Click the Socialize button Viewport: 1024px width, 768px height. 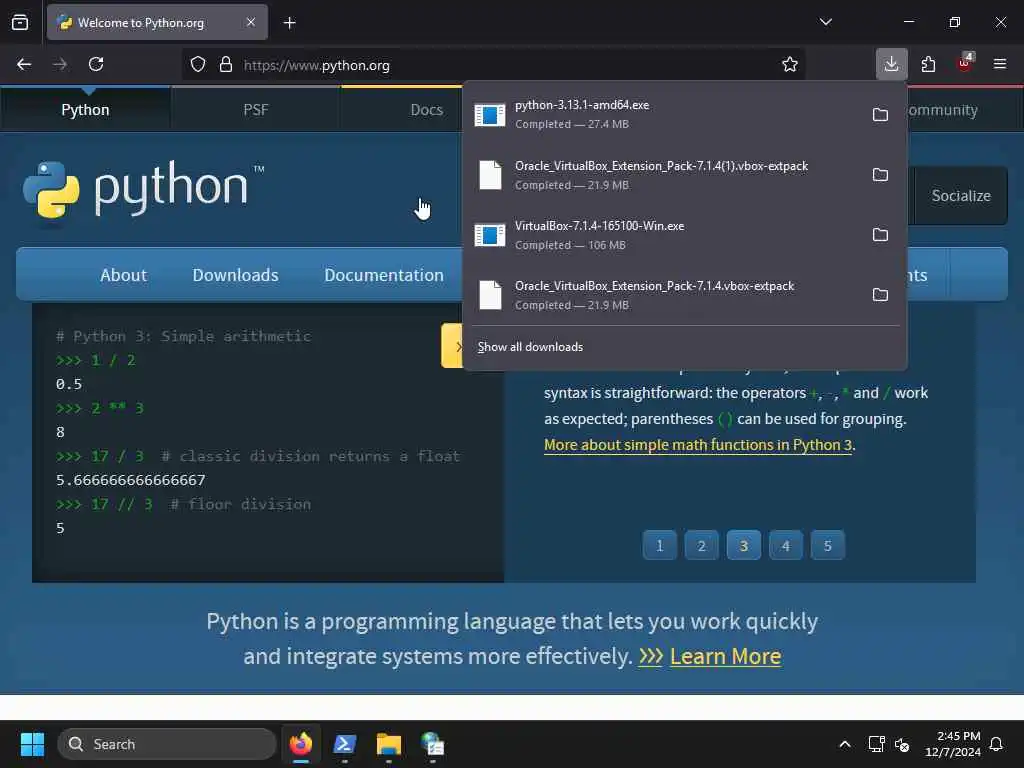[x=961, y=195]
